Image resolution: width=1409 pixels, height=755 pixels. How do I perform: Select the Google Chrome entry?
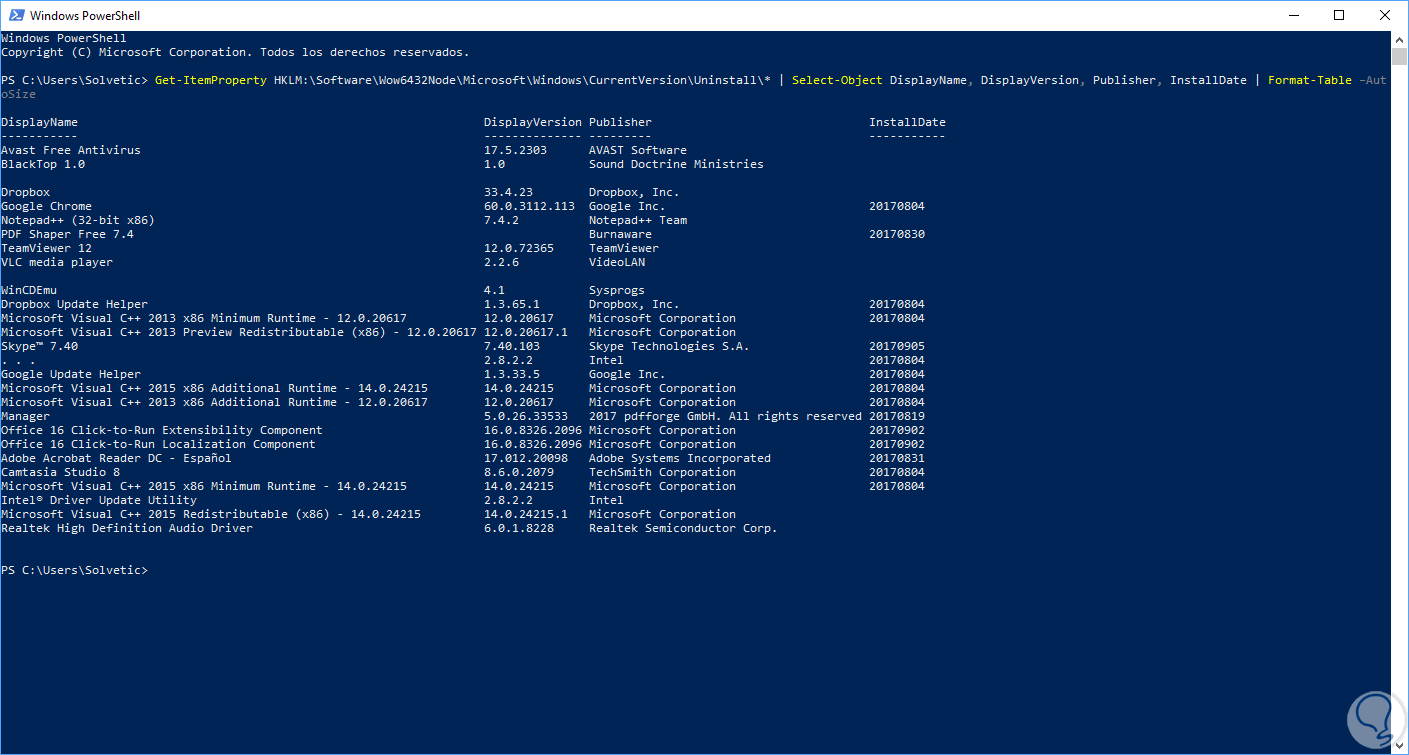46,206
